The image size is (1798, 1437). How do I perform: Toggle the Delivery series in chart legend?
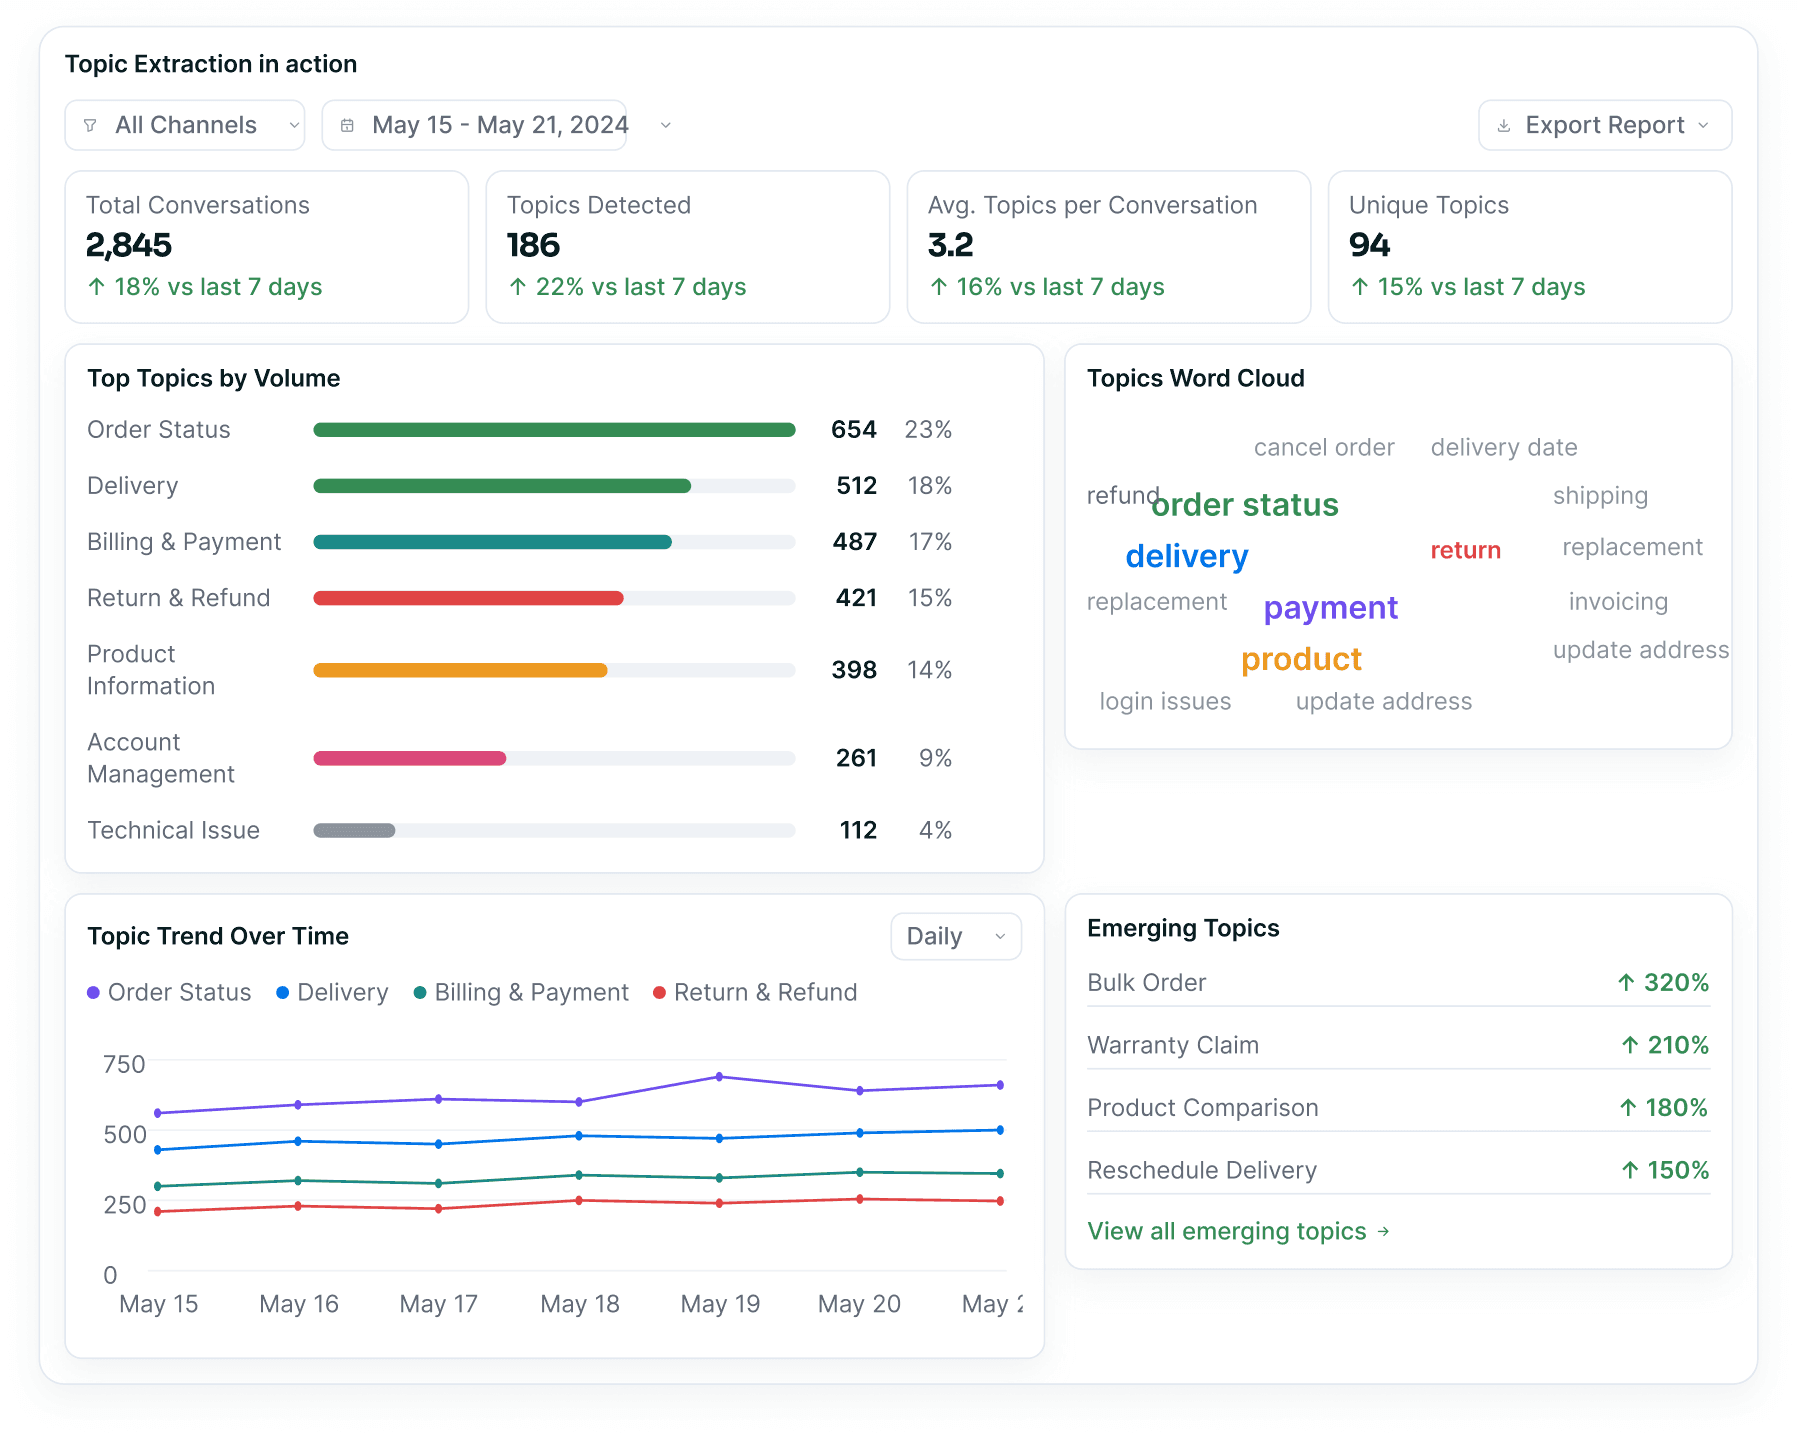point(332,992)
